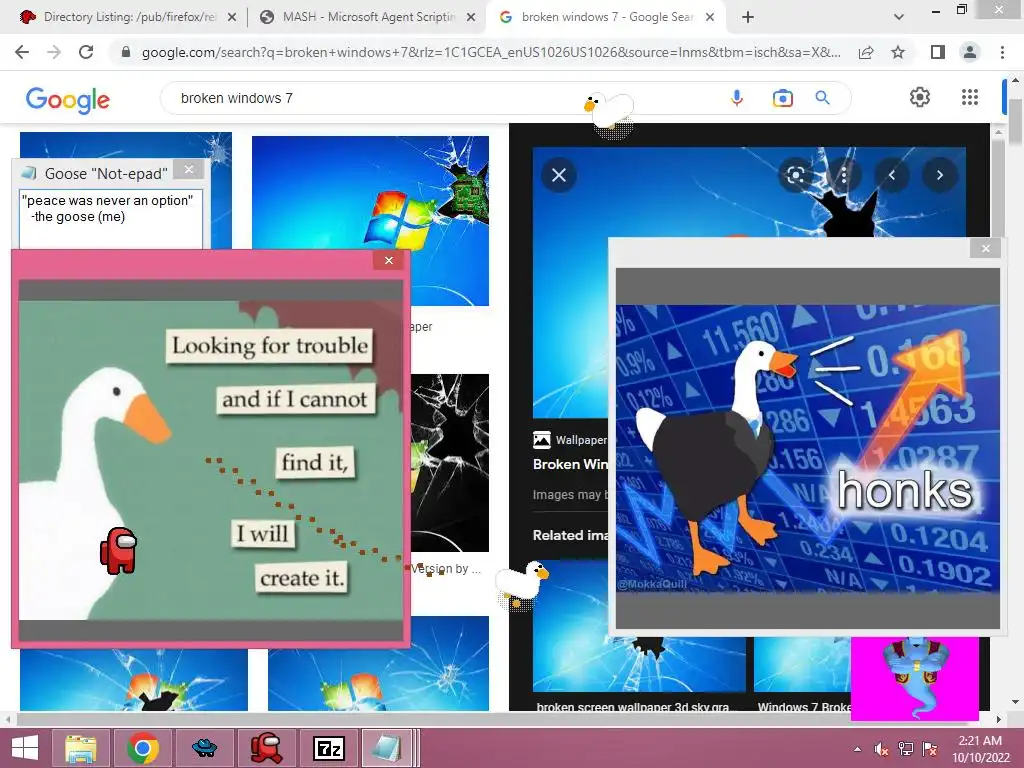
Task: Open a new browser tab
Action: click(748, 17)
